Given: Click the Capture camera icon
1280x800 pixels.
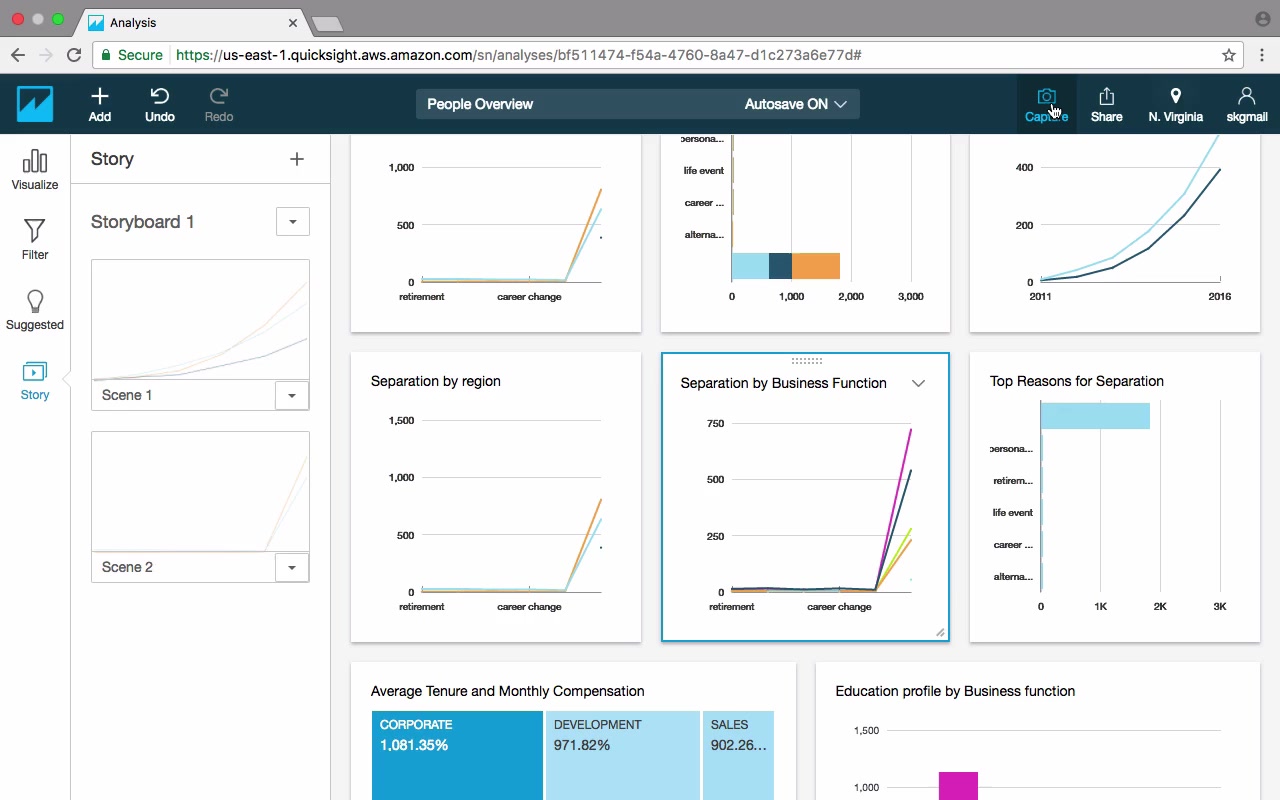Looking at the screenshot, I should click(1046, 97).
